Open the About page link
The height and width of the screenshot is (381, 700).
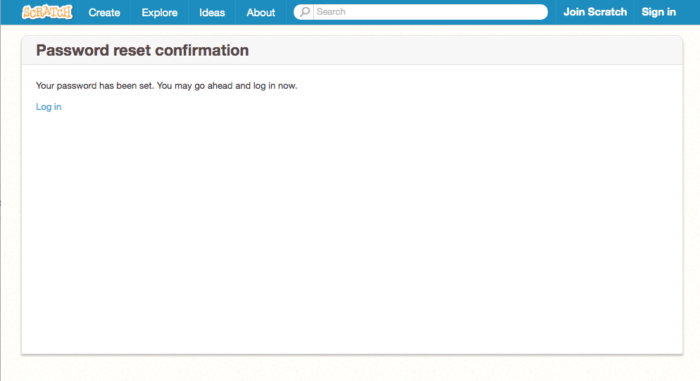[261, 13]
